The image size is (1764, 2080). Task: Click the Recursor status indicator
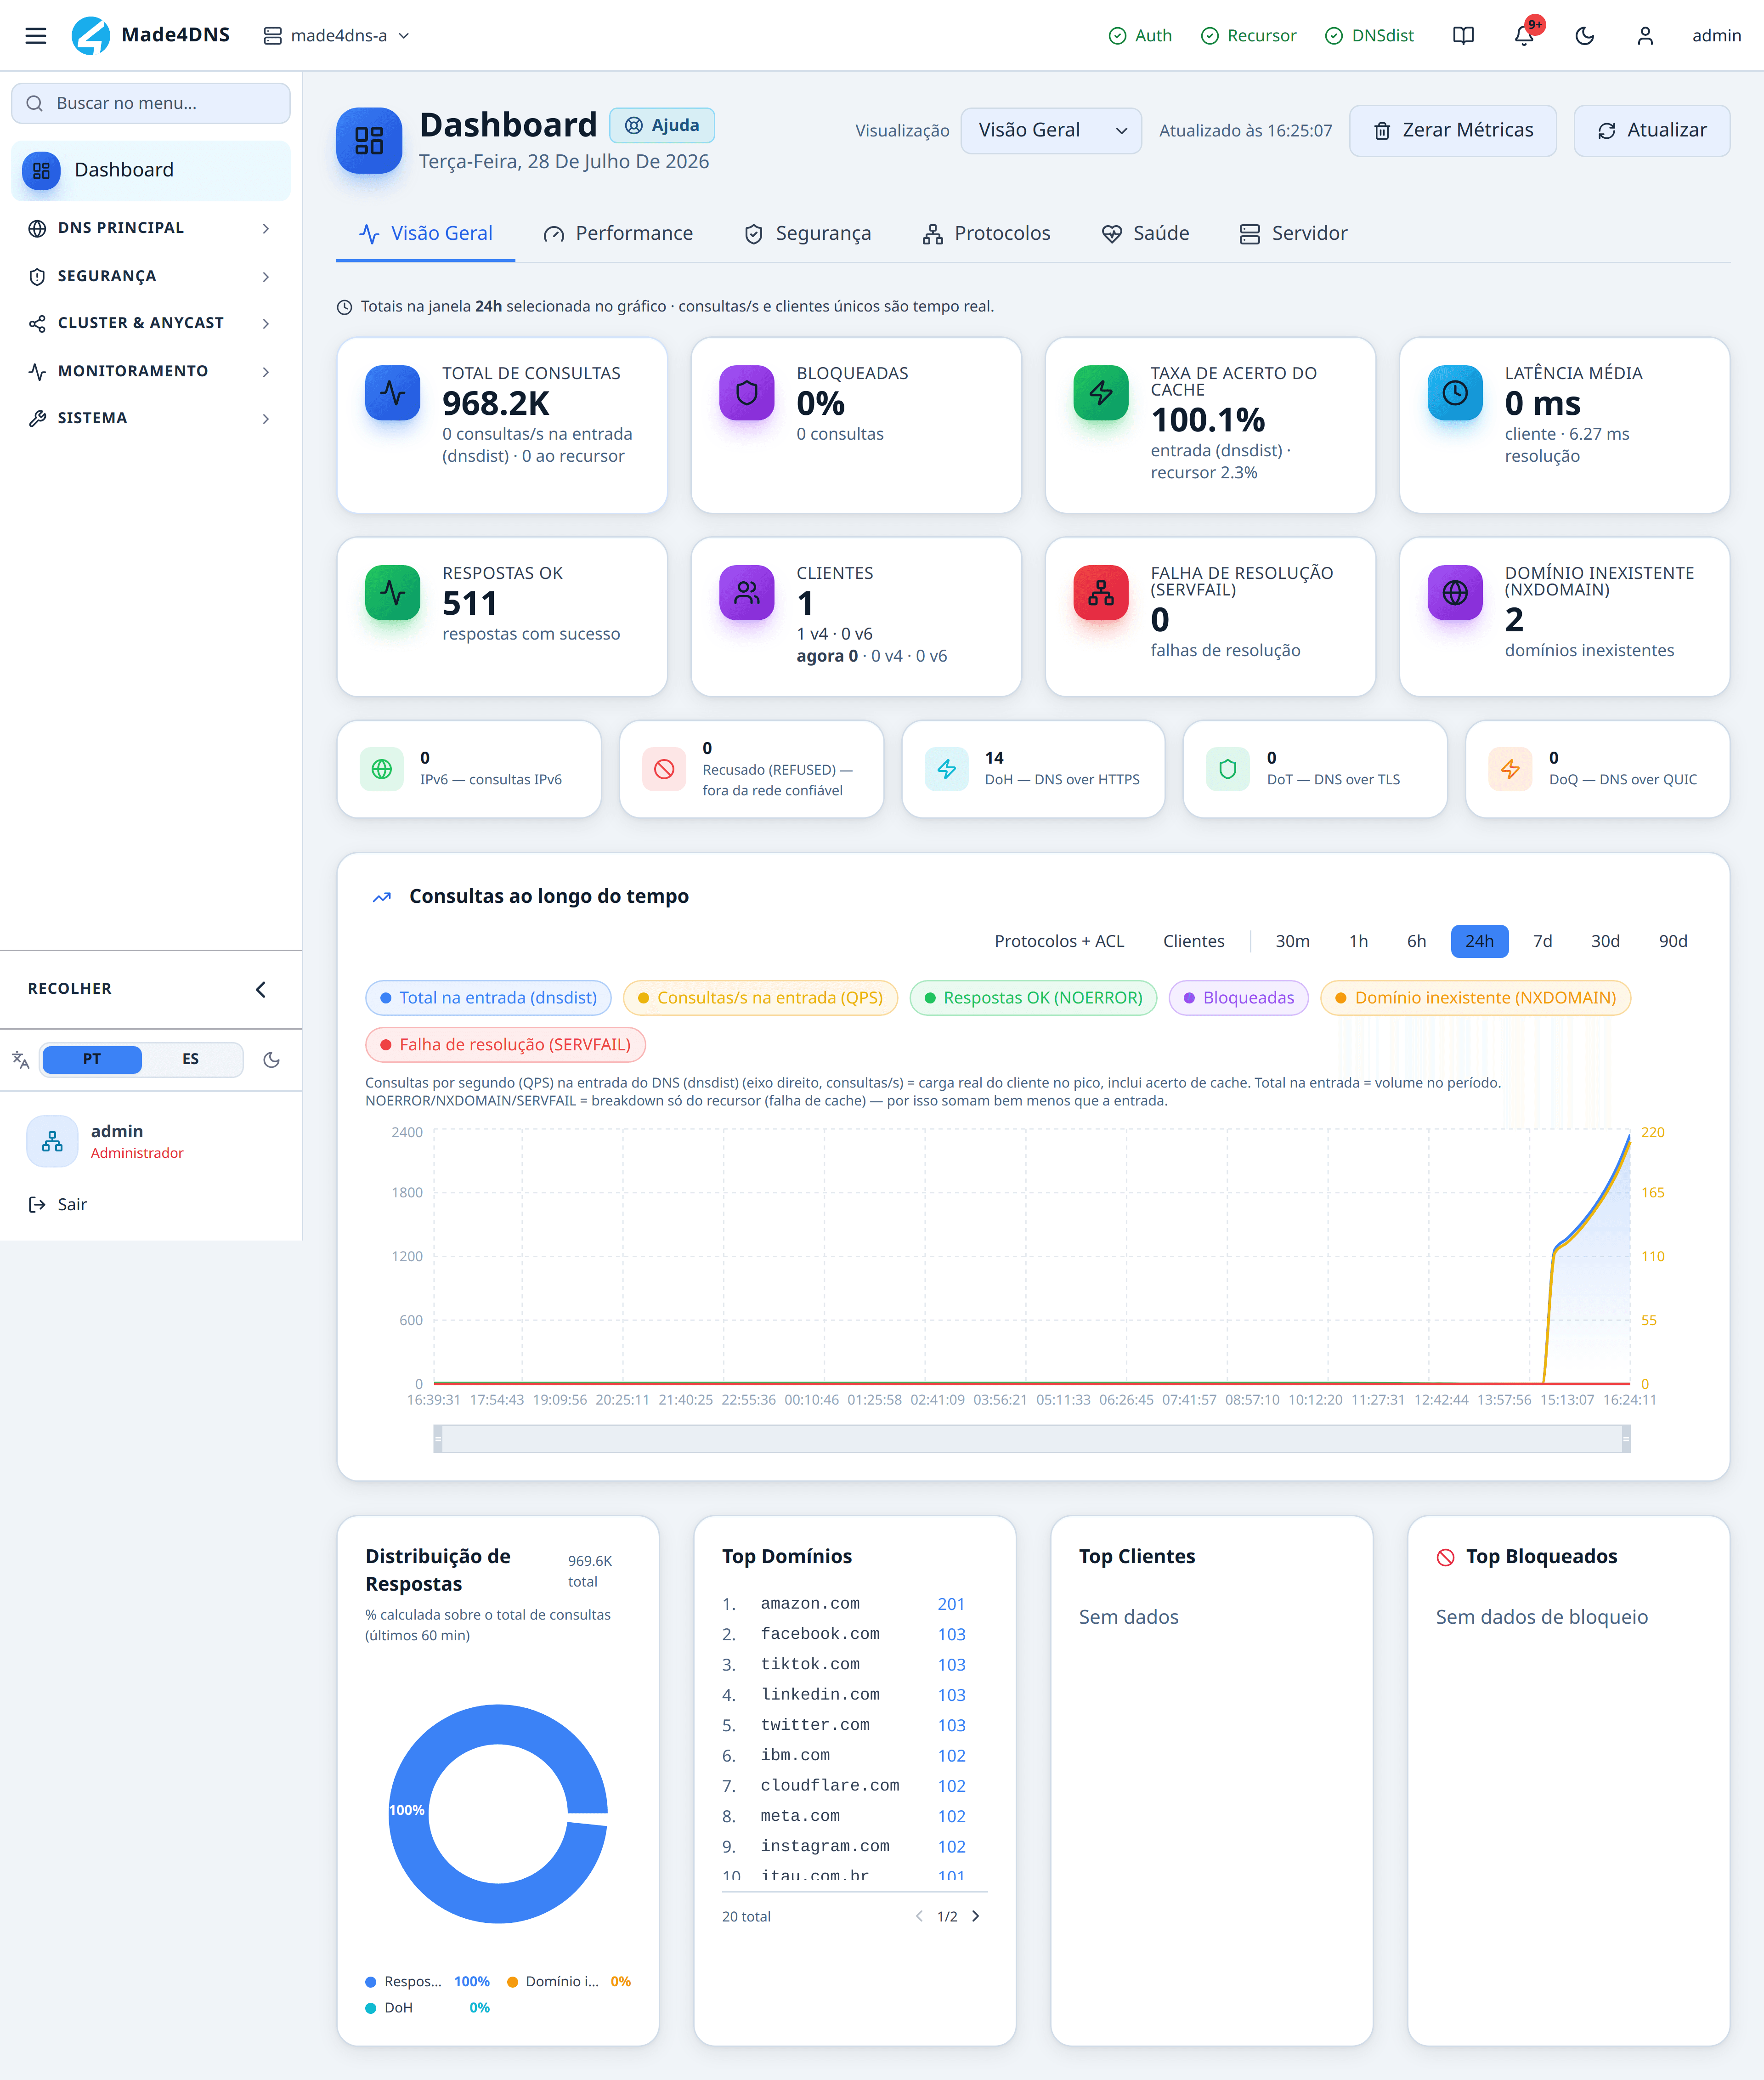click(x=1248, y=36)
